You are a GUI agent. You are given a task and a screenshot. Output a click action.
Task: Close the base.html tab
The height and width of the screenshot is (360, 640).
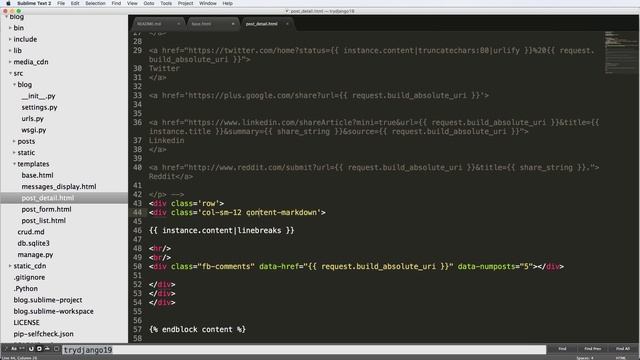coord(233,24)
